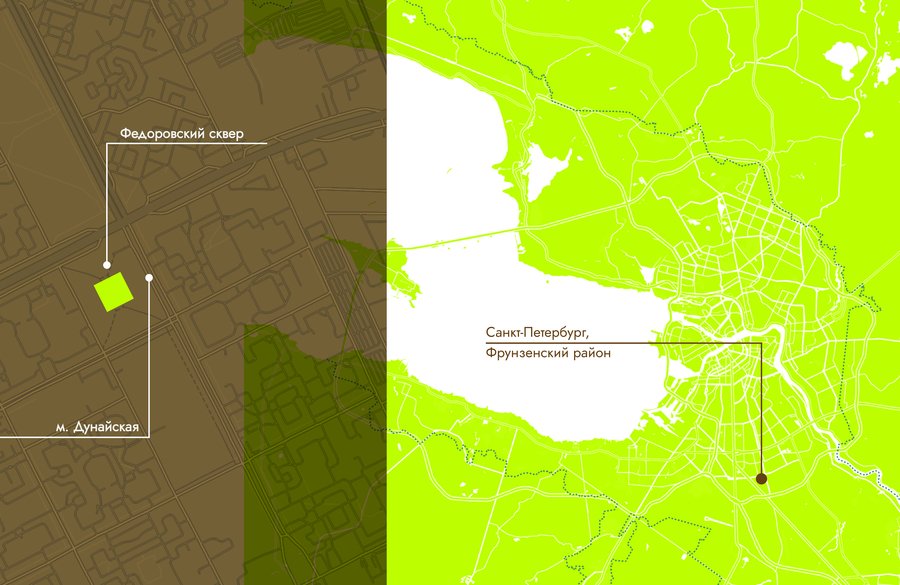The image size is (900, 585).
Task: Click the bright green square site marker
Action: [114, 292]
